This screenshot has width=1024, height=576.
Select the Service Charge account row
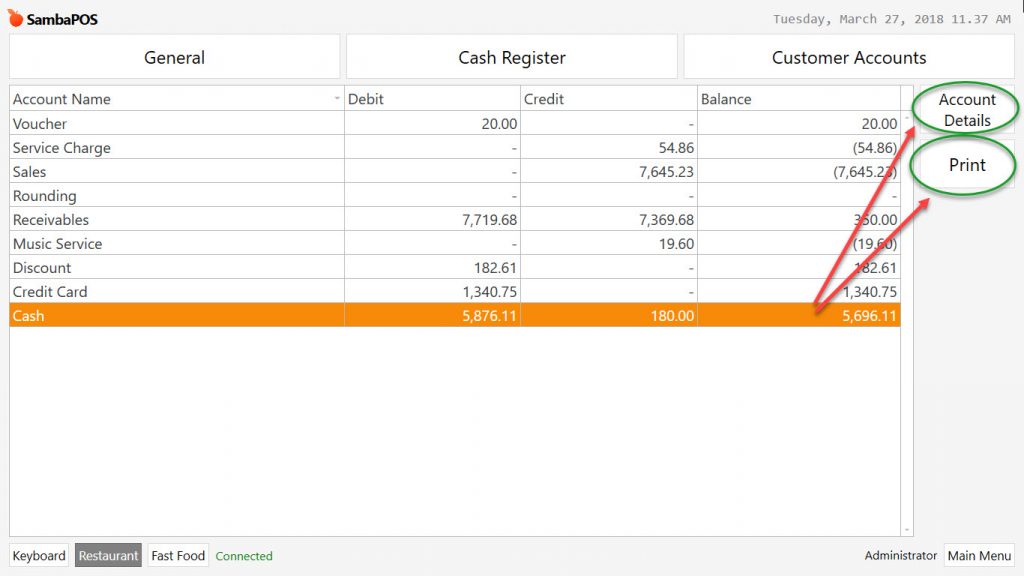(x=455, y=148)
